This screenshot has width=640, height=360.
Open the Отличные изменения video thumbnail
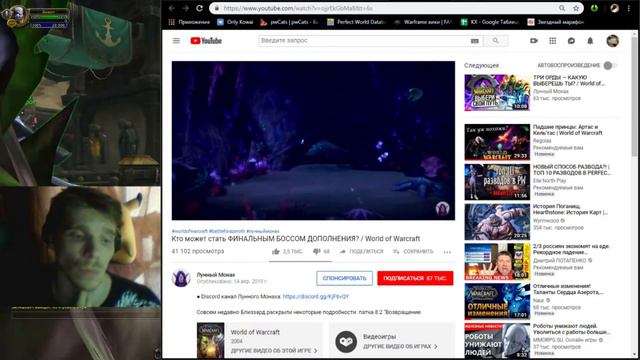[497, 302]
